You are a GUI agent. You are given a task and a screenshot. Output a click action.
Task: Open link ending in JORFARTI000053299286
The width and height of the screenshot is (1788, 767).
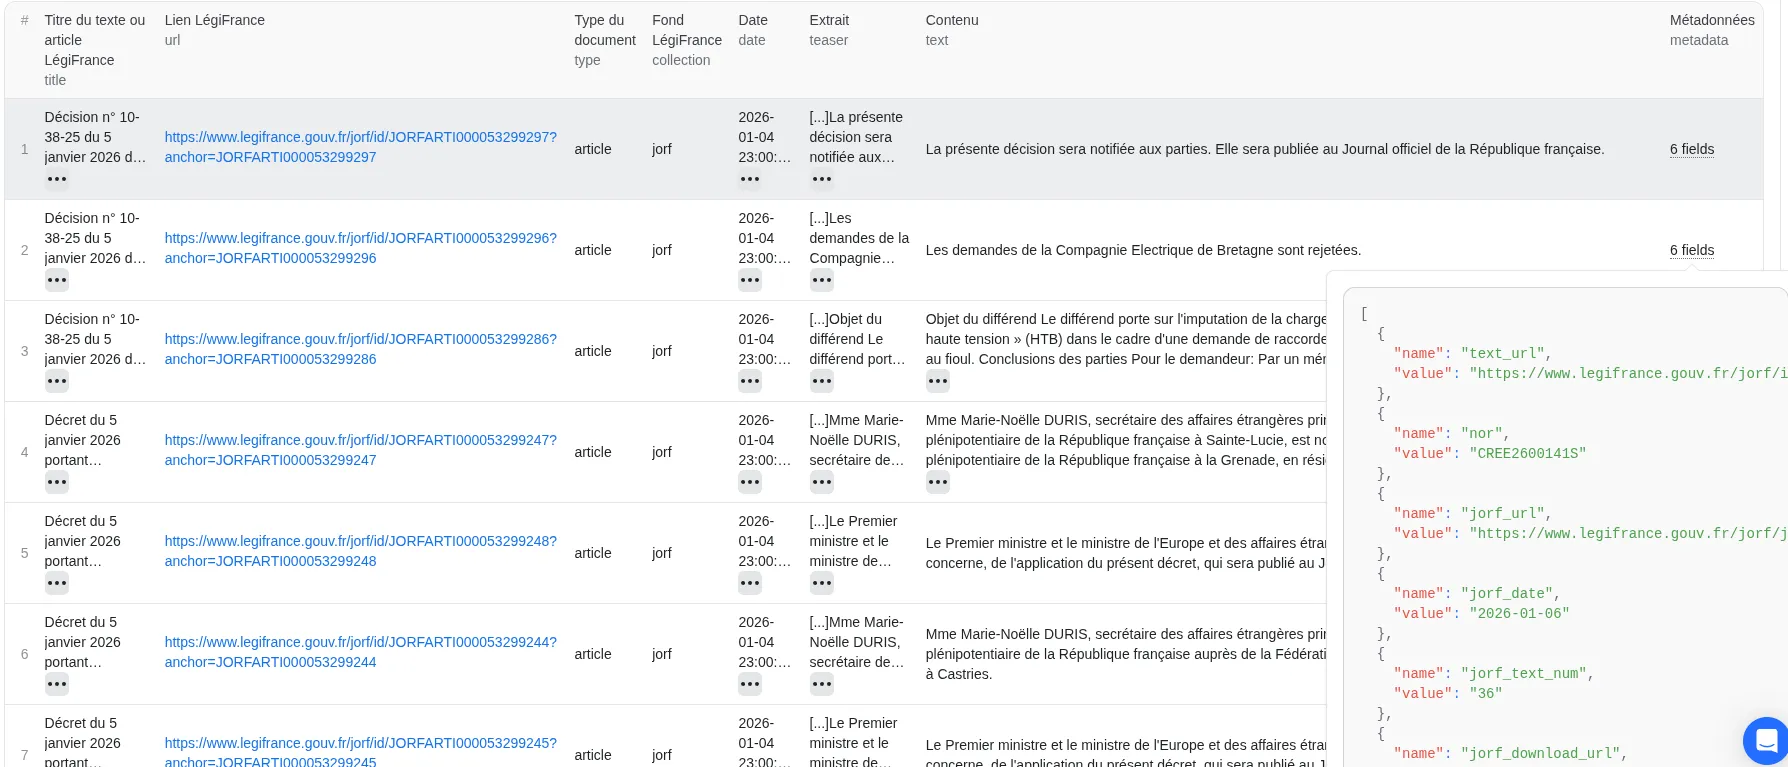coord(361,349)
